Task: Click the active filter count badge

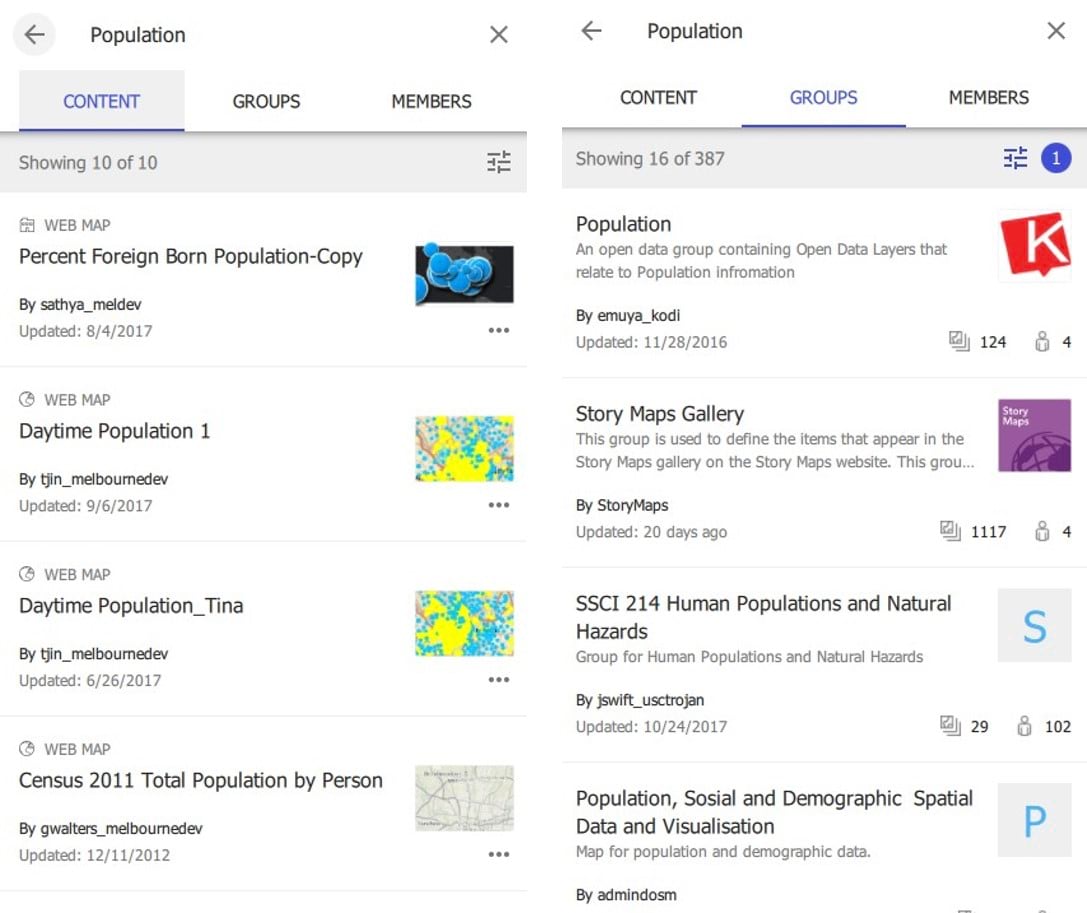Action: 1056,158
